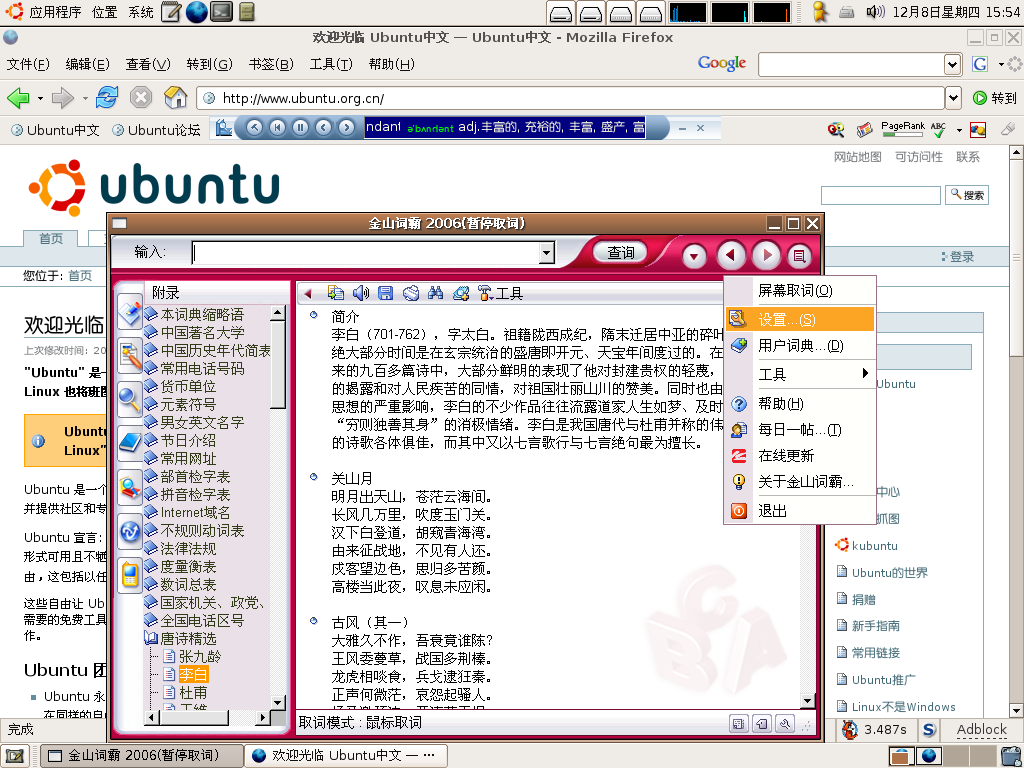This screenshot has height=768, width=1024.
Task: Click the save floppy disk icon
Action: pyautogui.click(x=385, y=293)
